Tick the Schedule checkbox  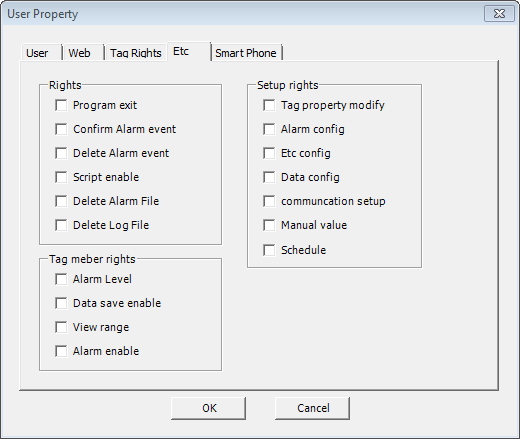coord(269,250)
